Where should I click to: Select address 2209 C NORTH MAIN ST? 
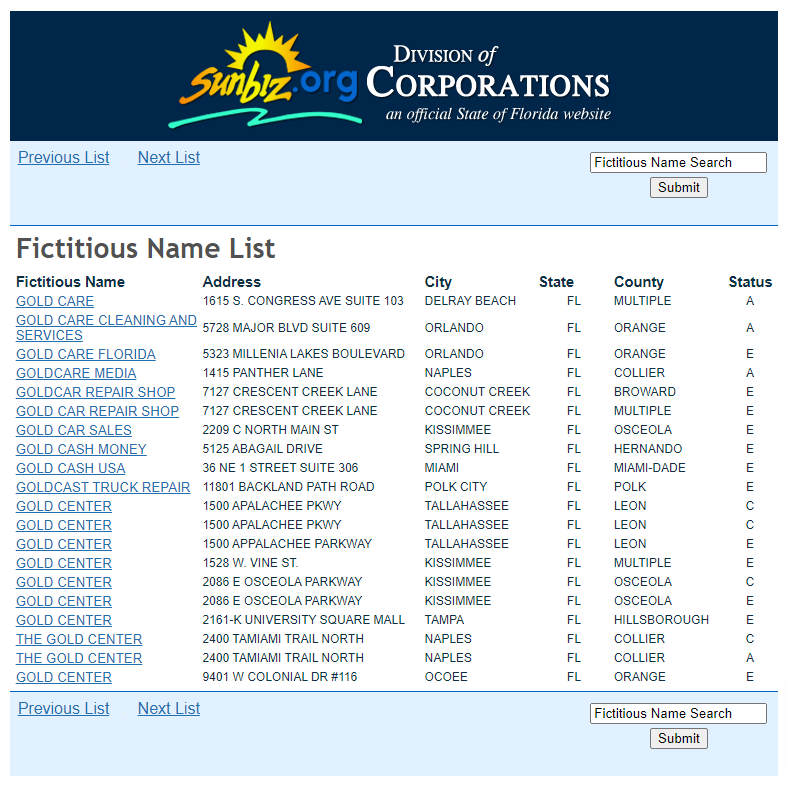[270, 430]
